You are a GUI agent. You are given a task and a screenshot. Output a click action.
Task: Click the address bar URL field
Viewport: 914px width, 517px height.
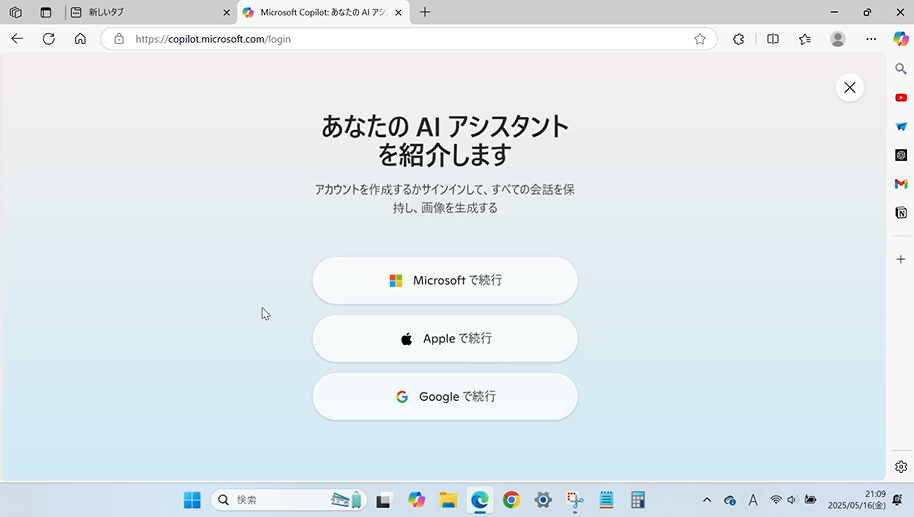400,39
